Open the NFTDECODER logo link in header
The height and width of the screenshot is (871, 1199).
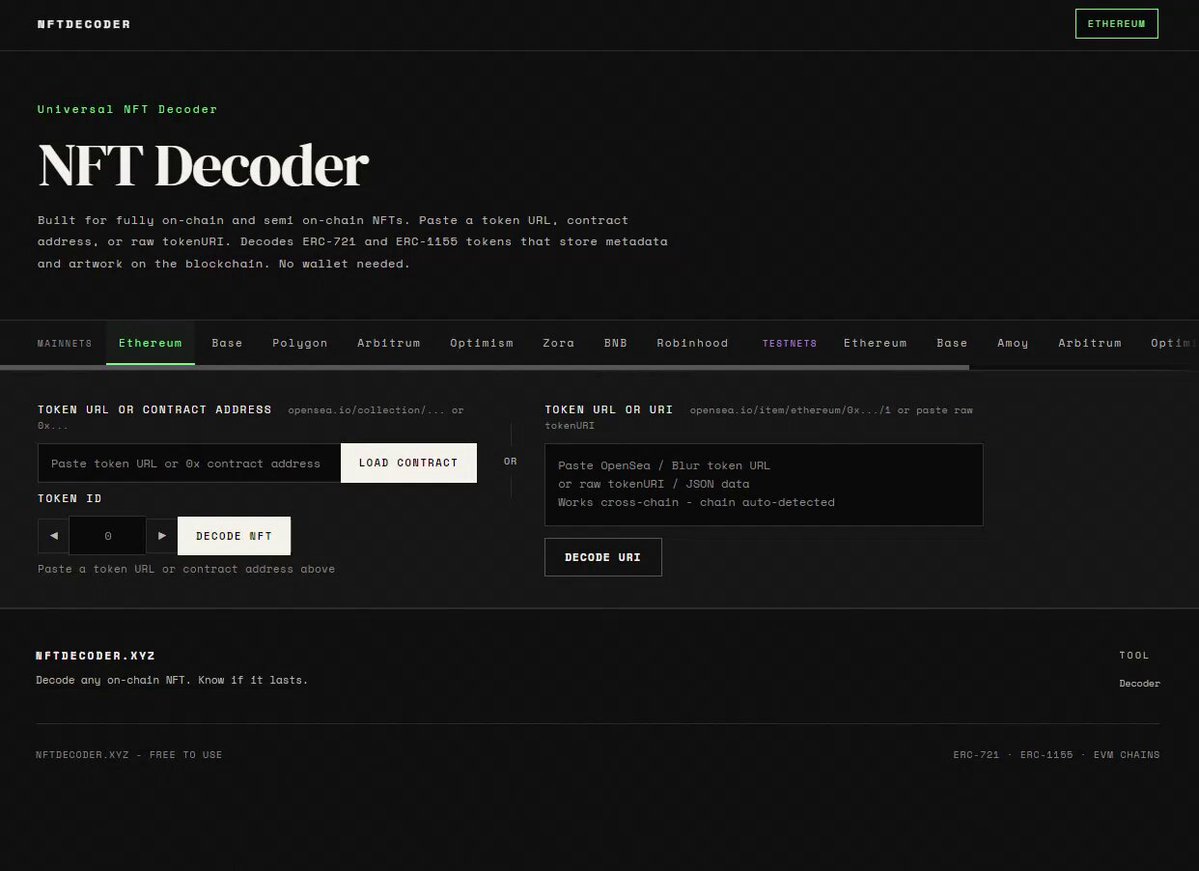tap(84, 24)
